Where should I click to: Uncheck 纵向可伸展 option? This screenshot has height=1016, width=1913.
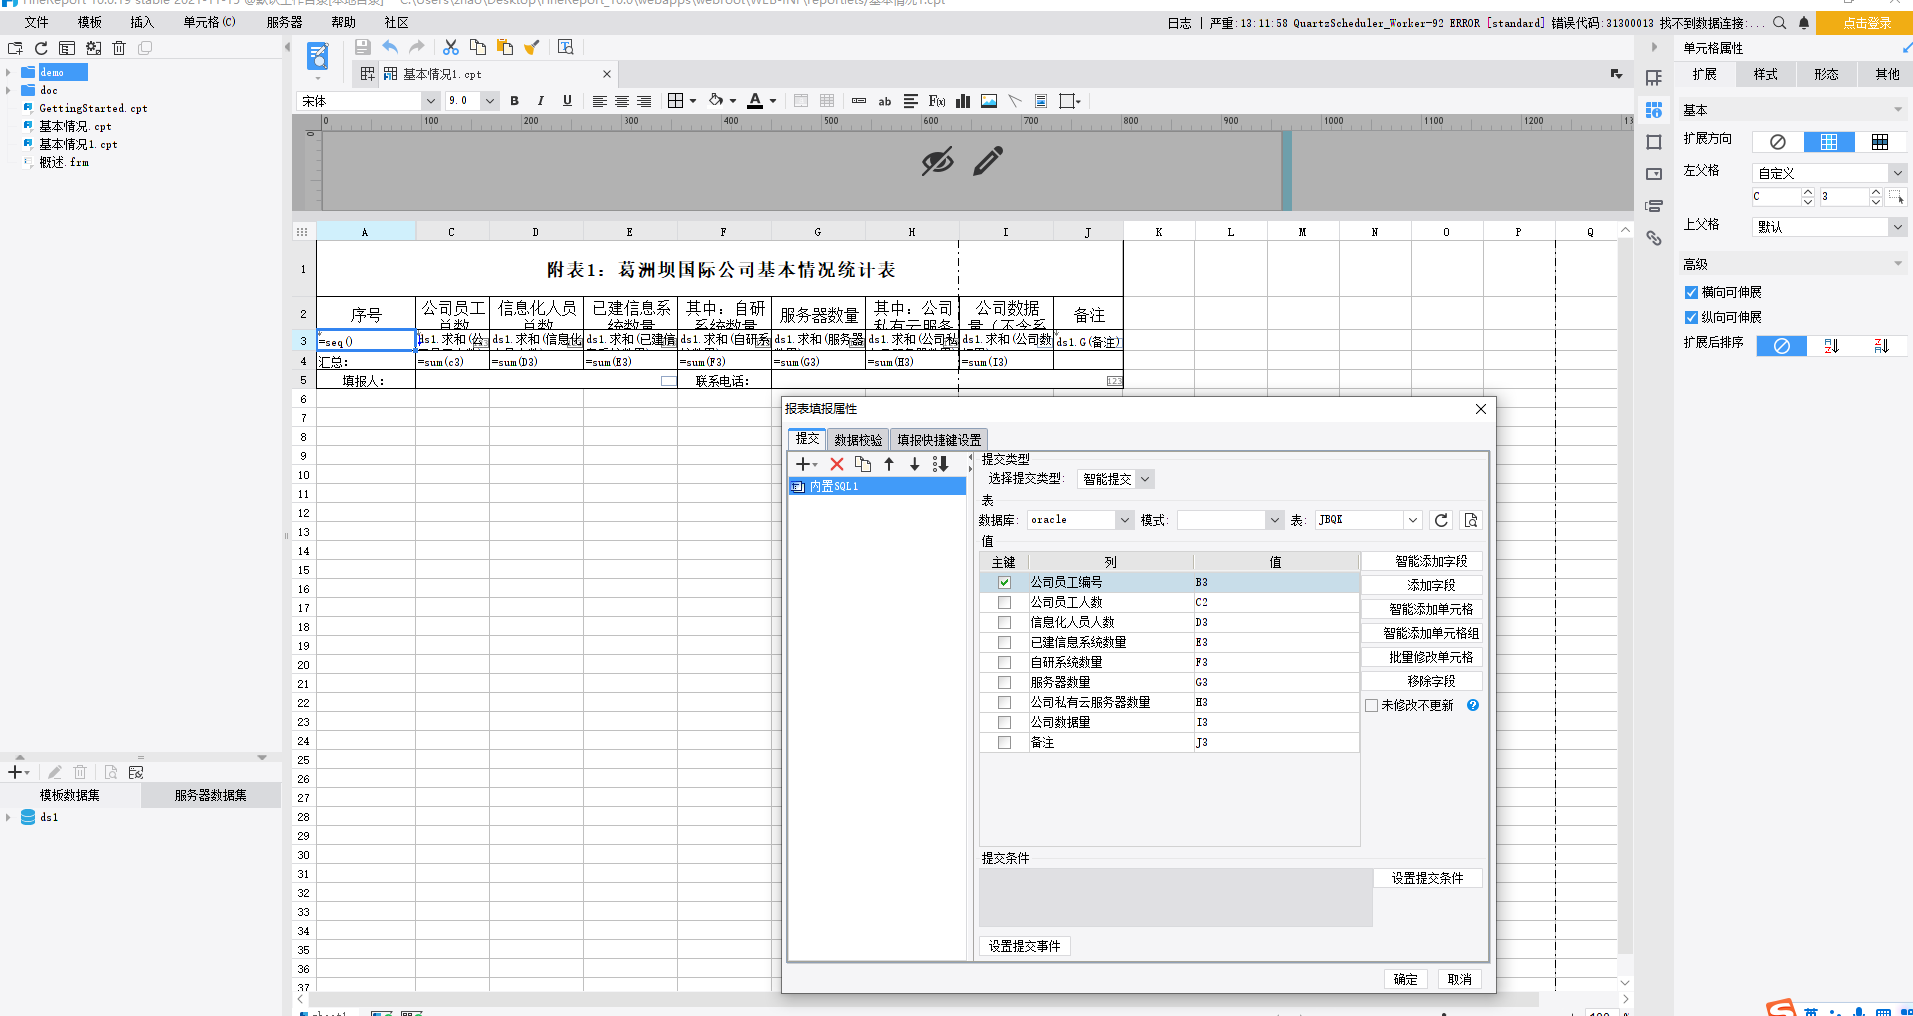pyautogui.click(x=1691, y=317)
